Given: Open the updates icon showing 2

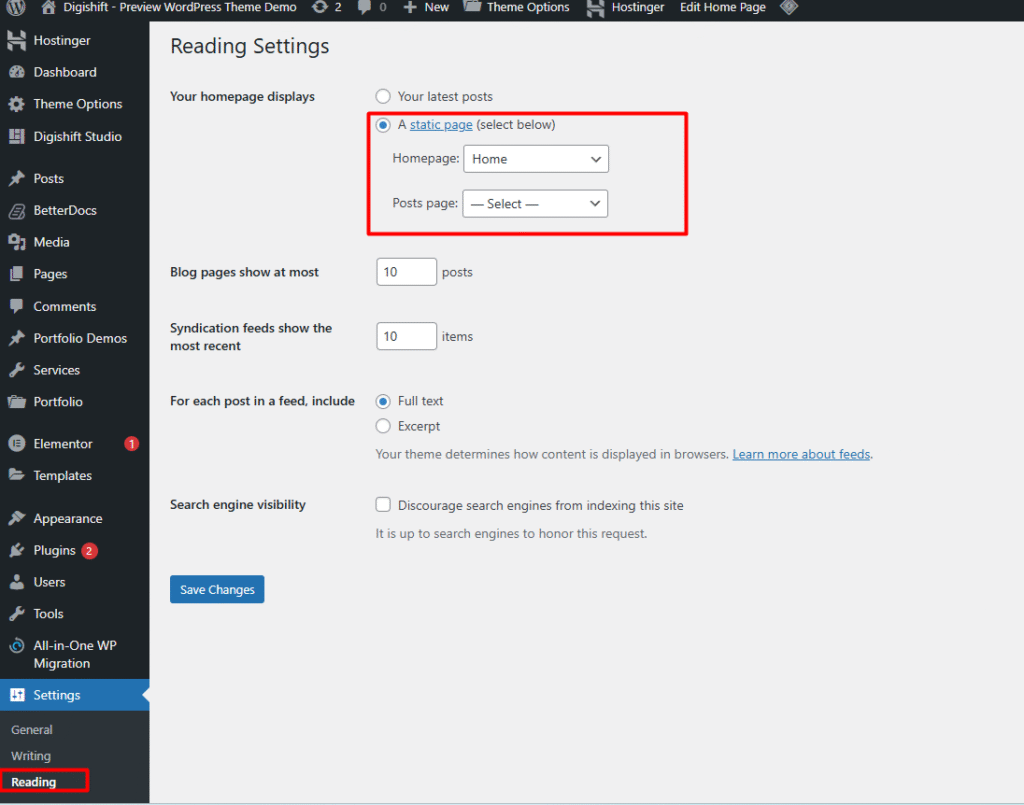Looking at the screenshot, I should pyautogui.click(x=319, y=7).
